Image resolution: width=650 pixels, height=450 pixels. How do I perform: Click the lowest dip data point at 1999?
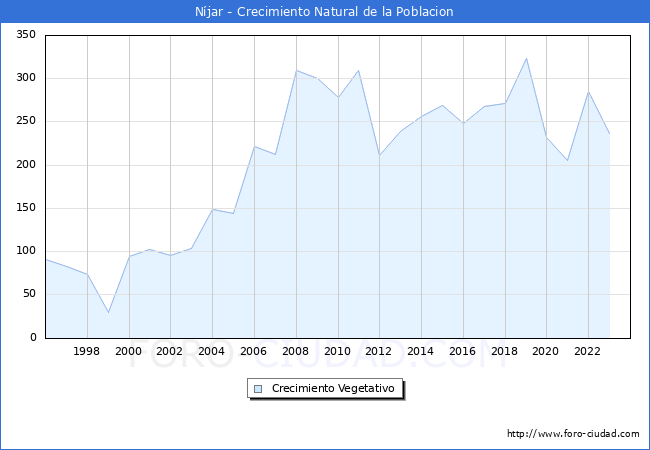[x=108, y=312]
